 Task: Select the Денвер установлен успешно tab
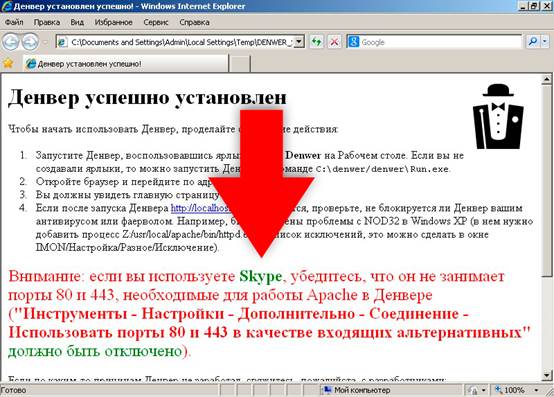[x=126, y=64]
